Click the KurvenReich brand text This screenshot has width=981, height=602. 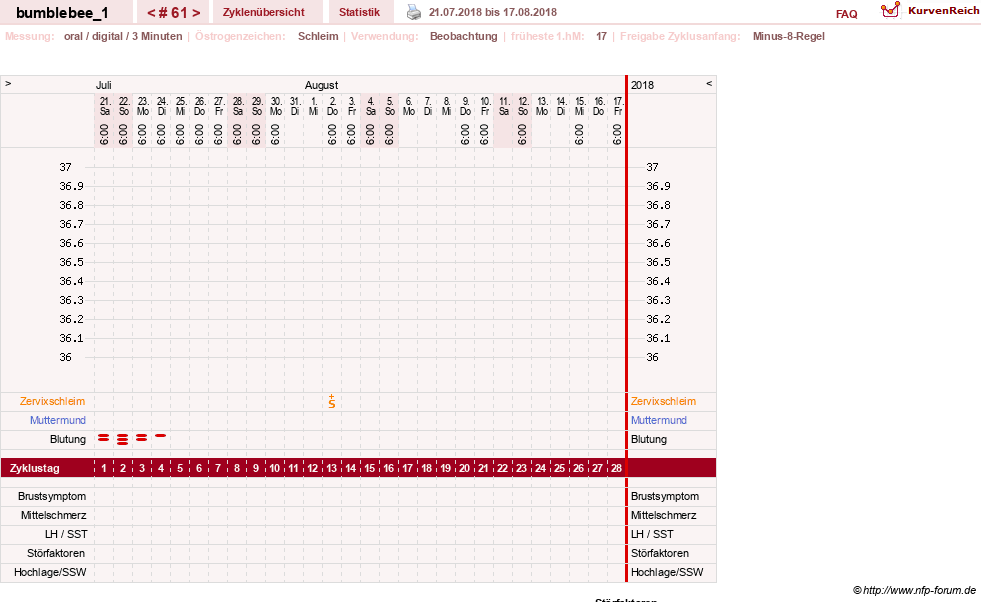point(943,11)
